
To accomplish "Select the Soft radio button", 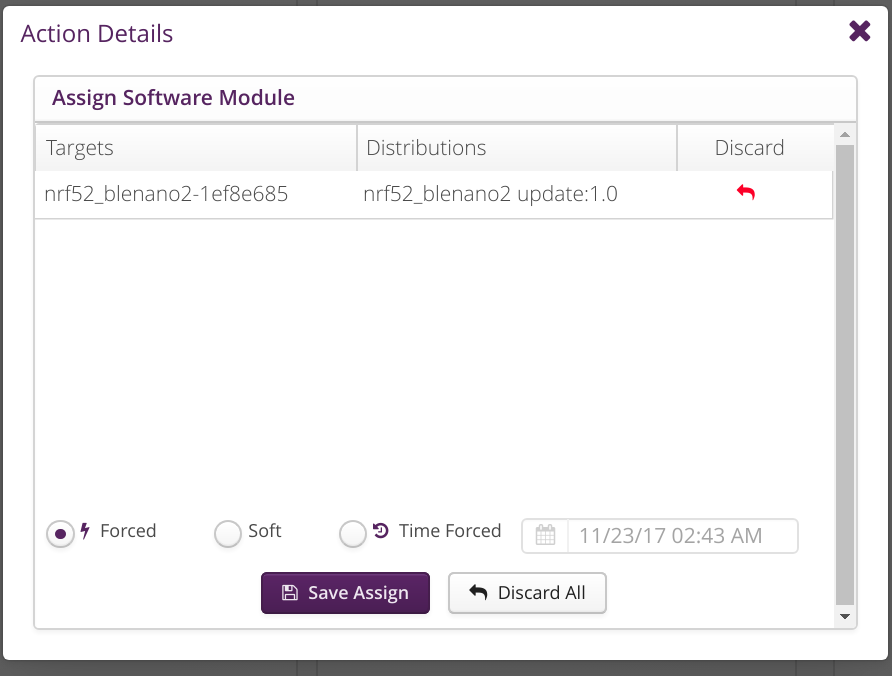I will 228,534.
